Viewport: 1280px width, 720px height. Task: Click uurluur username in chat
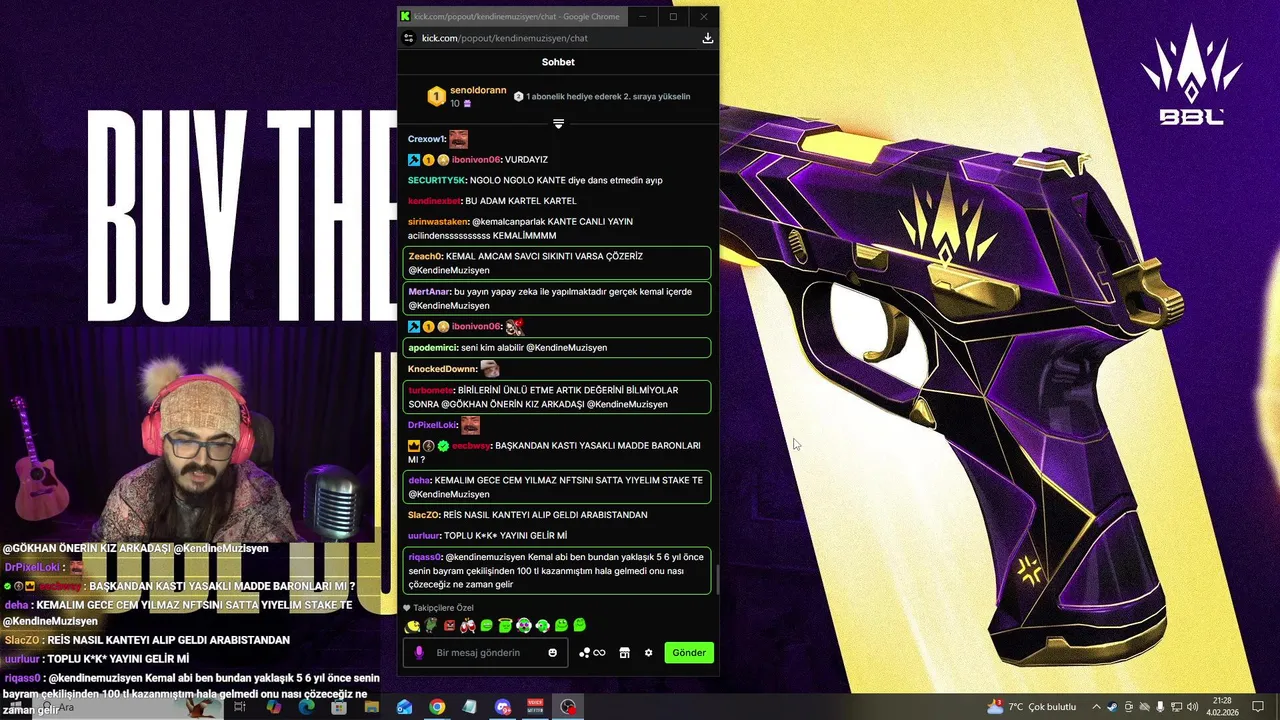point(424,536)
